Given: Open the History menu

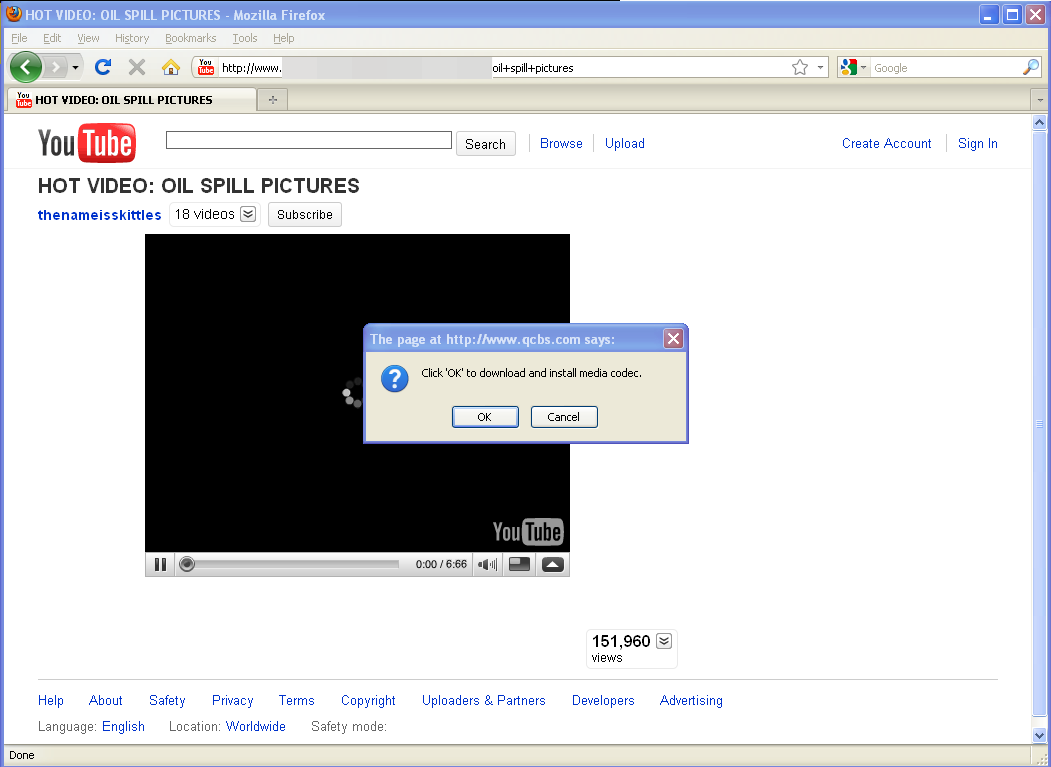Looking at the screenshot, I should pos(131,38).
